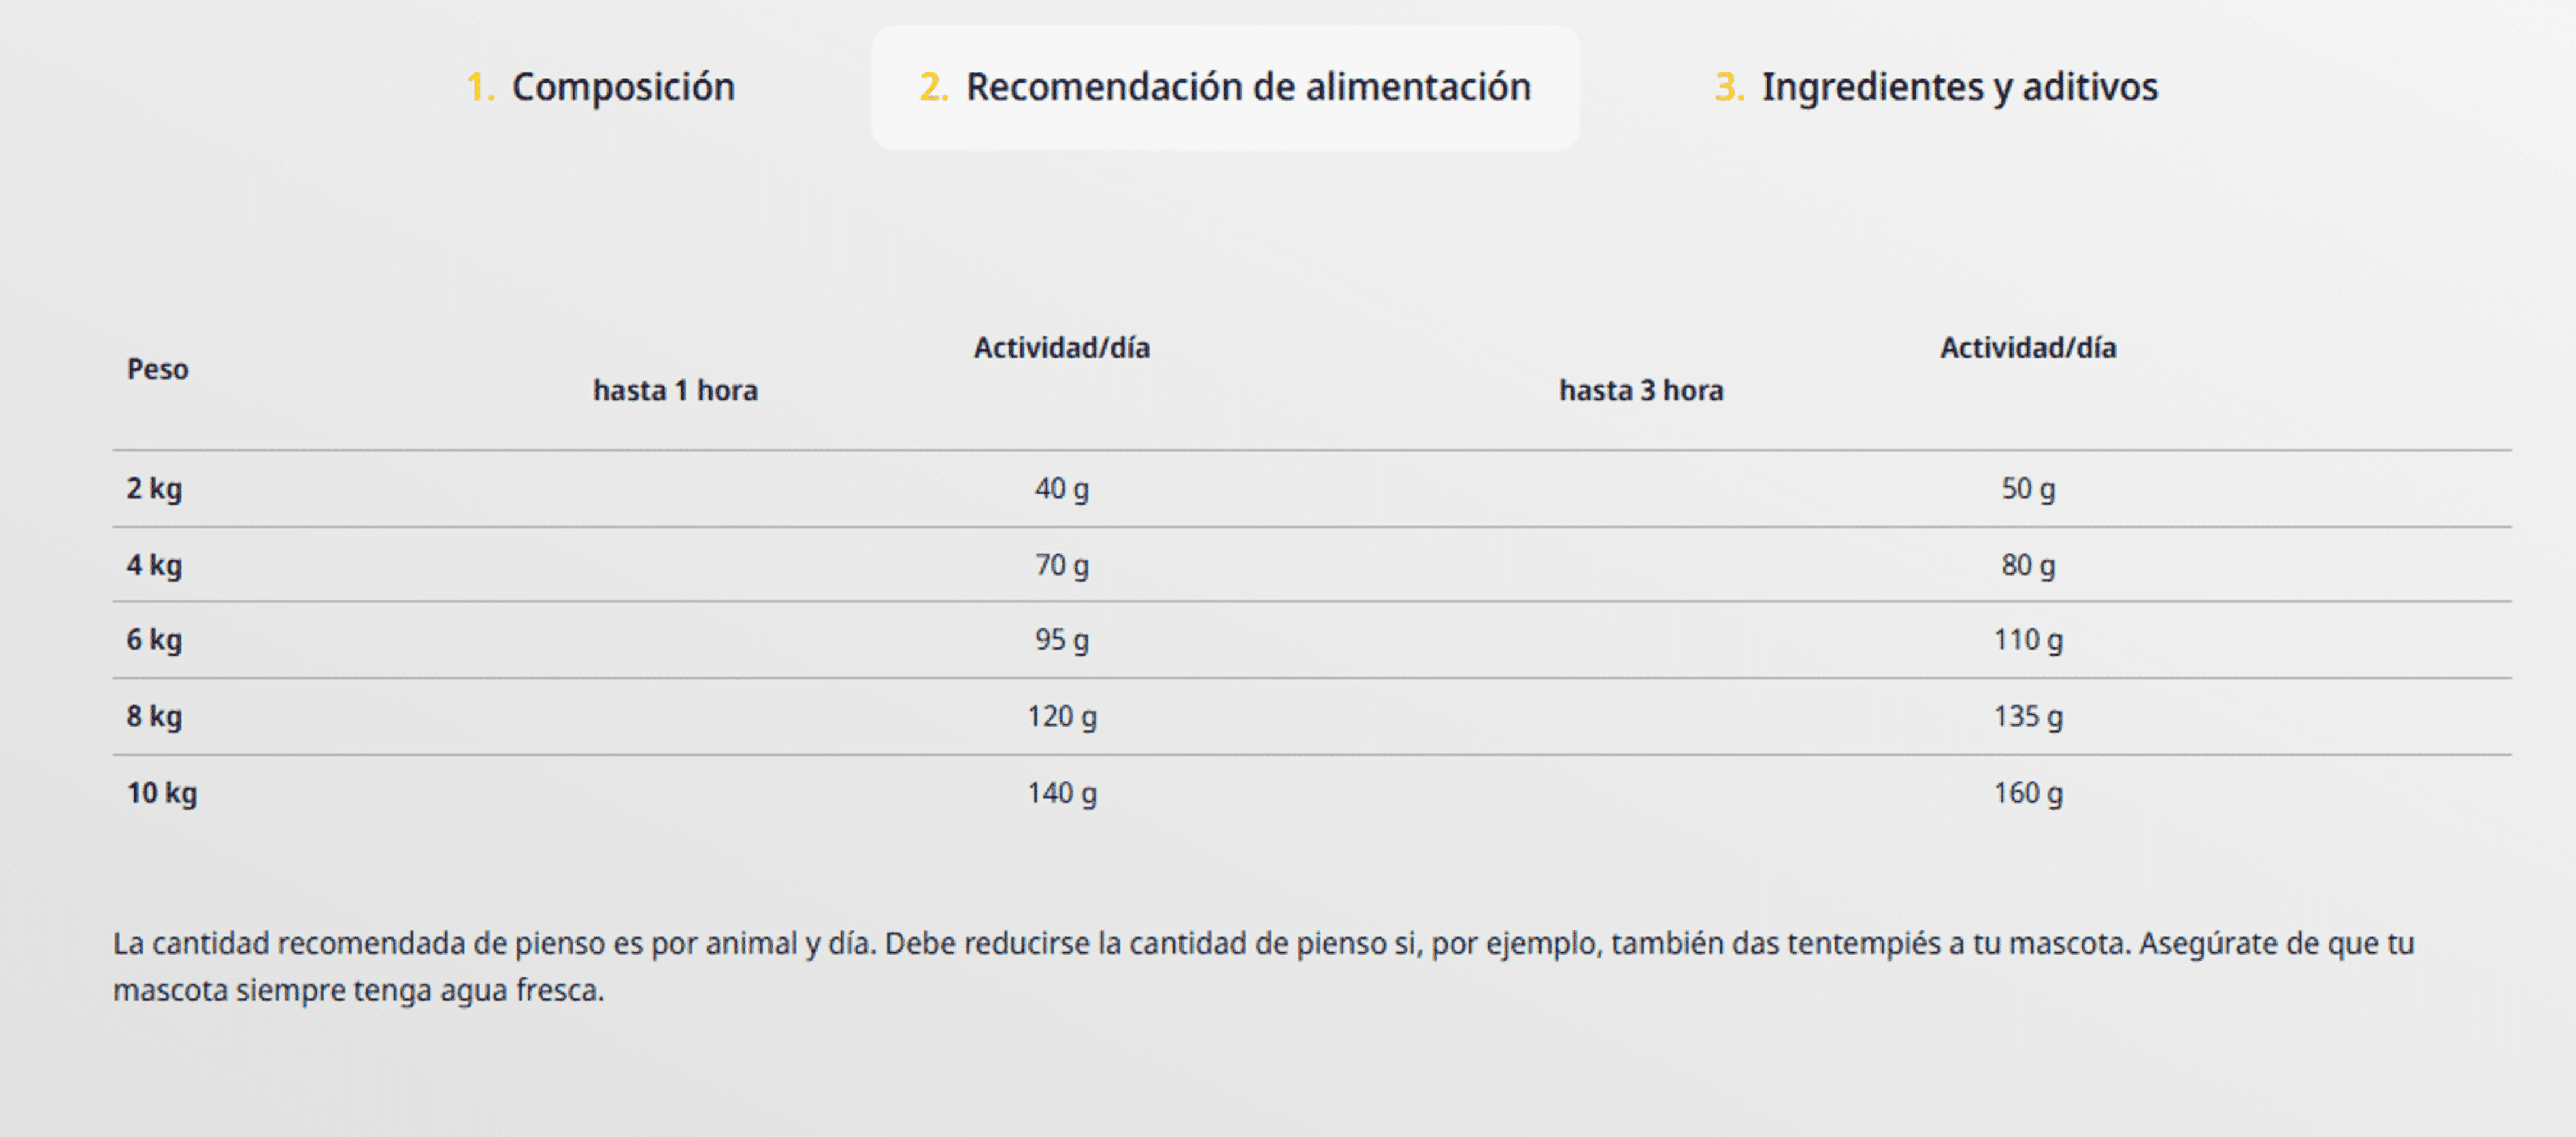Screen dimensions: 2576x1137
Task: Click the second Actividad/día header
Action: [2028, 348]
